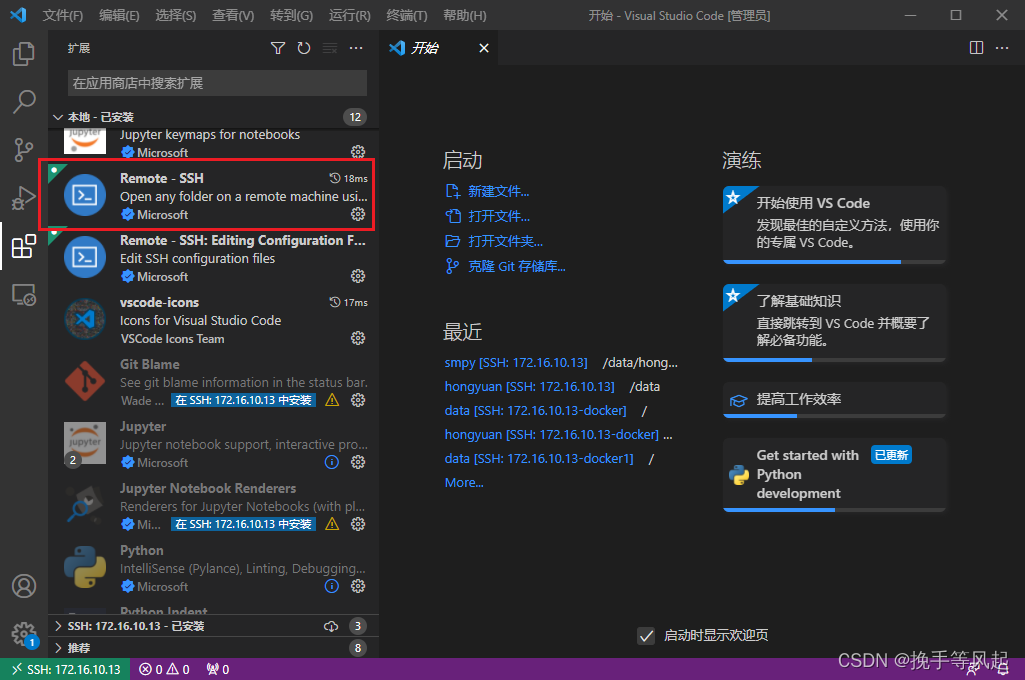Open recent hongyuan [SSH: 172.16.10.13-docker]

[552, 434]
